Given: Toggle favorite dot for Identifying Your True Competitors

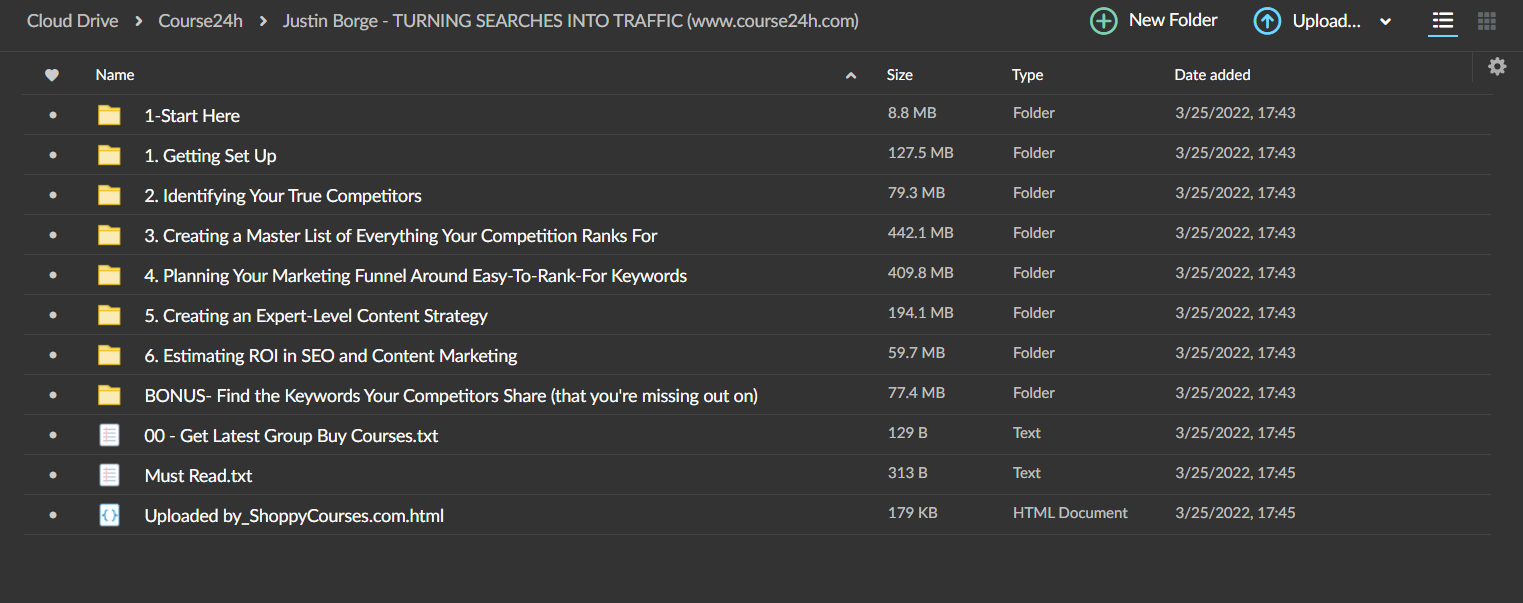Looking at the screenshot, I should [52, 195].
